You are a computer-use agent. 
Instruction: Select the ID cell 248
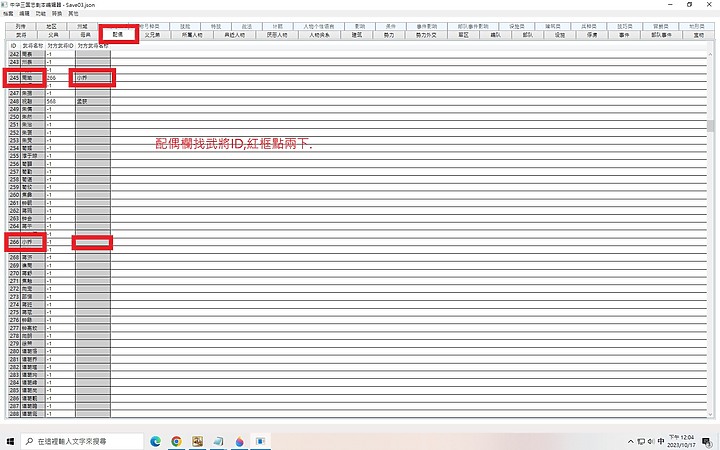[14, 101]
